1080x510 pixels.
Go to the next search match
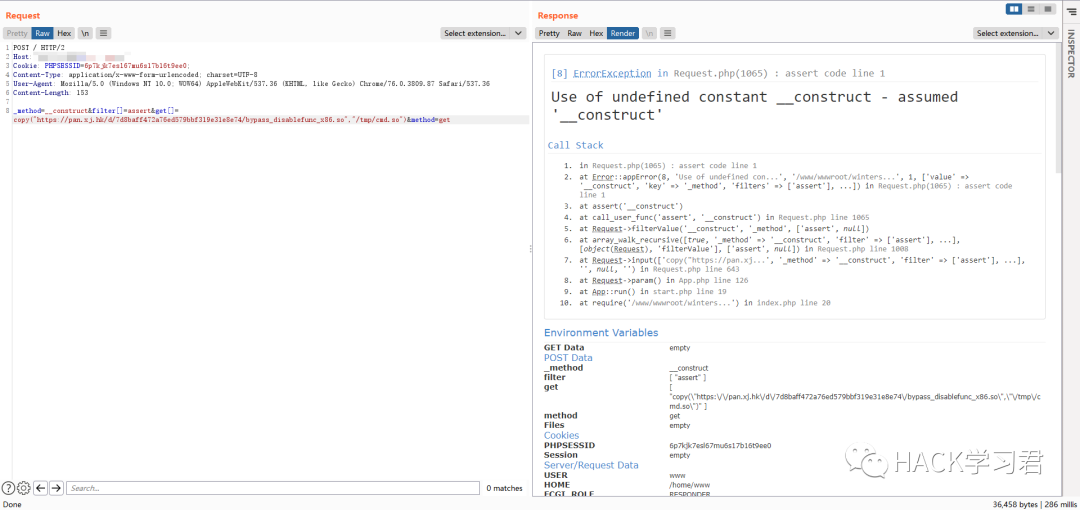pyautogui.click(x=56, y=488)
